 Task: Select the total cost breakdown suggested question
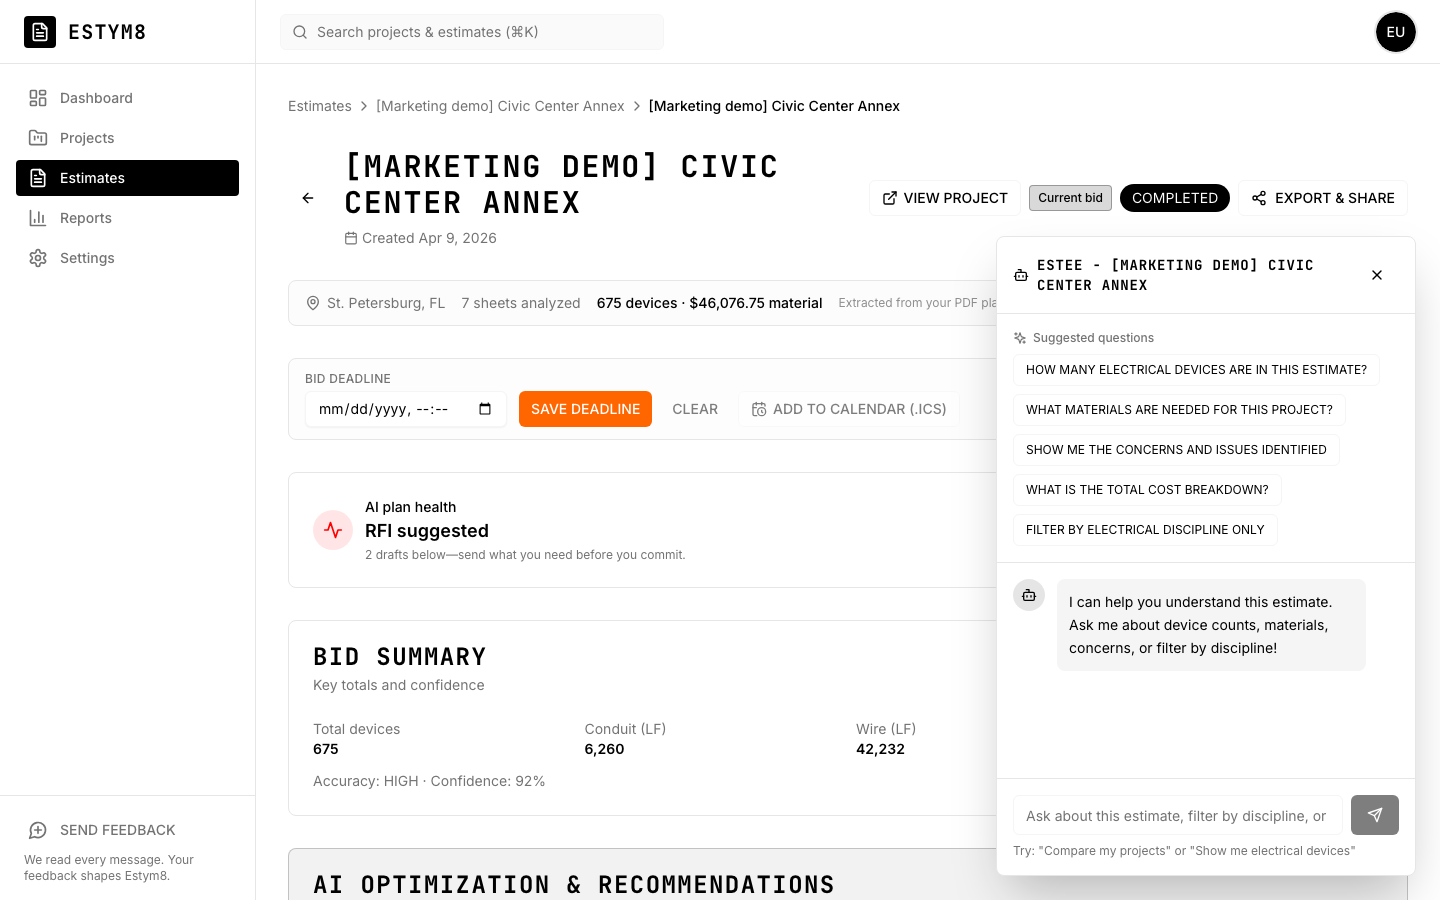1146,490
